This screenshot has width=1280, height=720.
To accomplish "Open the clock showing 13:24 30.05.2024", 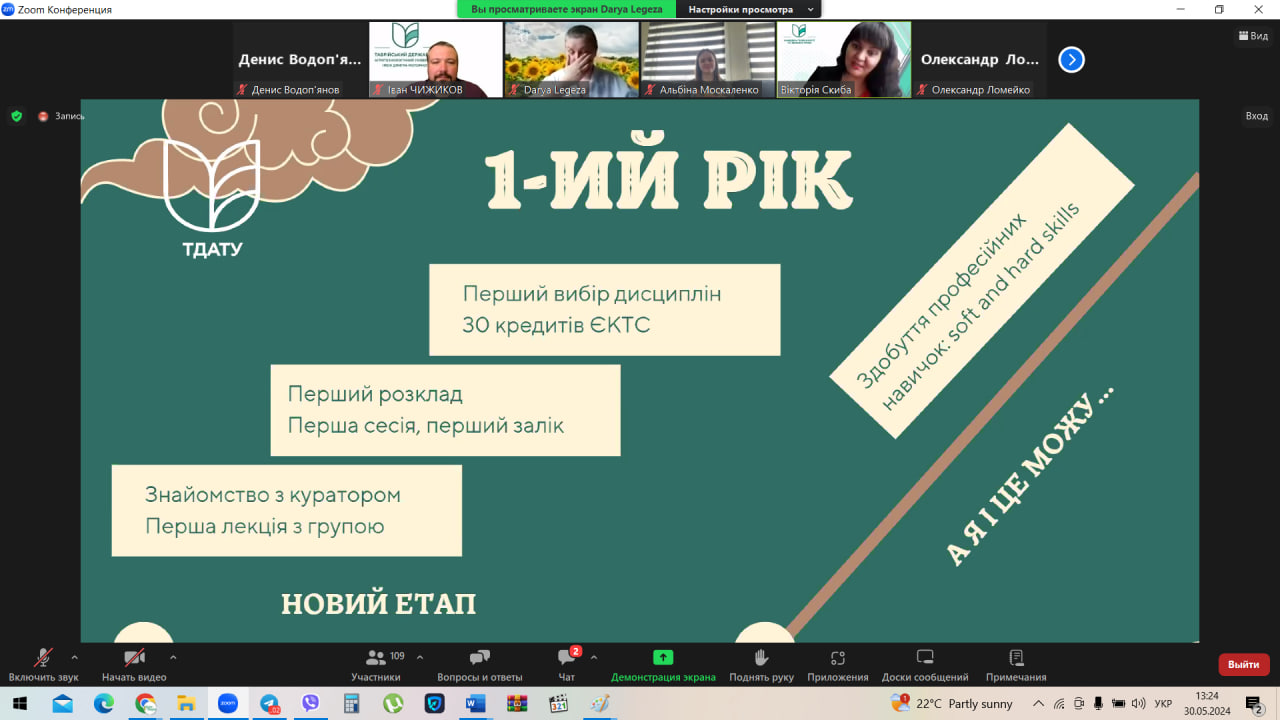I will (1207, 704).
